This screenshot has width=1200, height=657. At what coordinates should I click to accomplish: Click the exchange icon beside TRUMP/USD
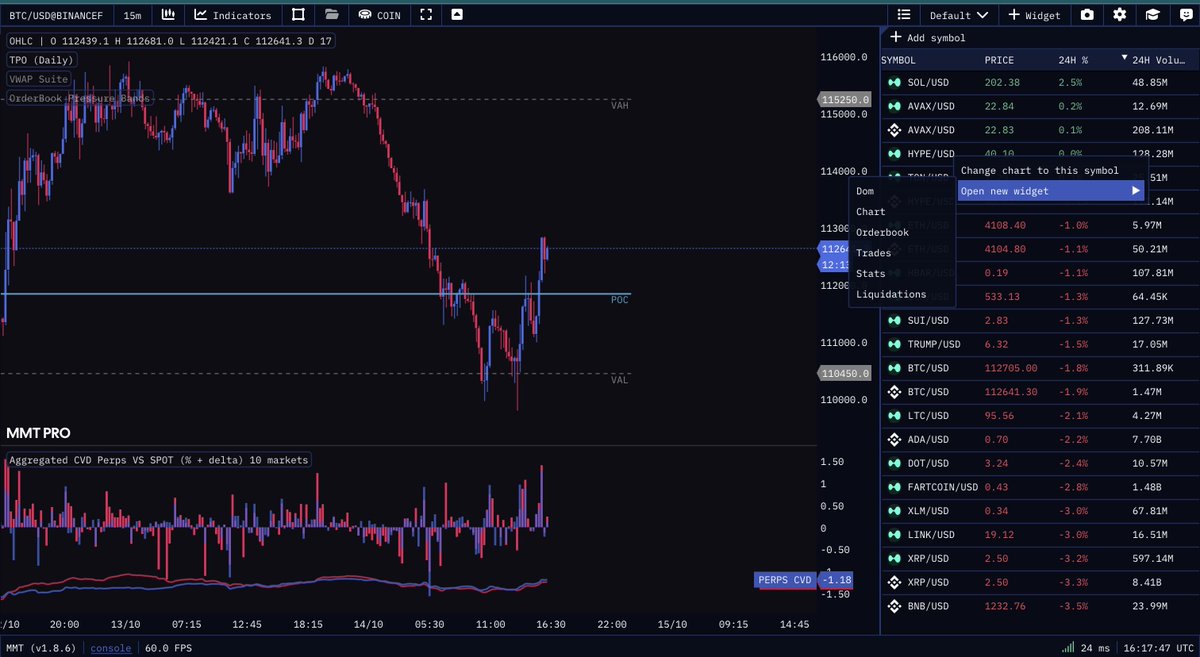point(894,344)
